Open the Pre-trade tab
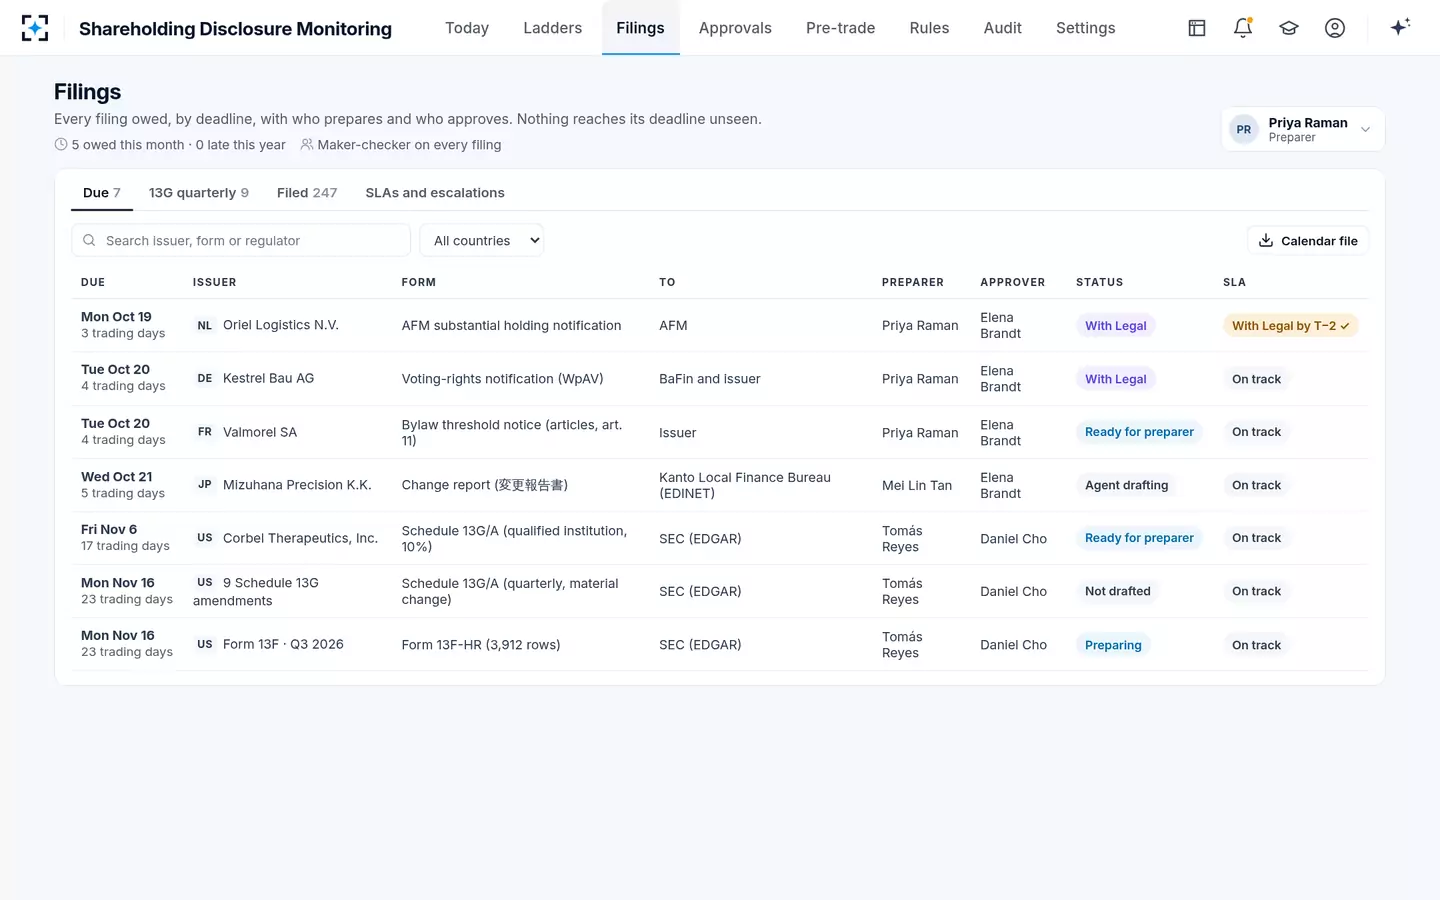The image size is (1440, 900). (x=841, y=28)
